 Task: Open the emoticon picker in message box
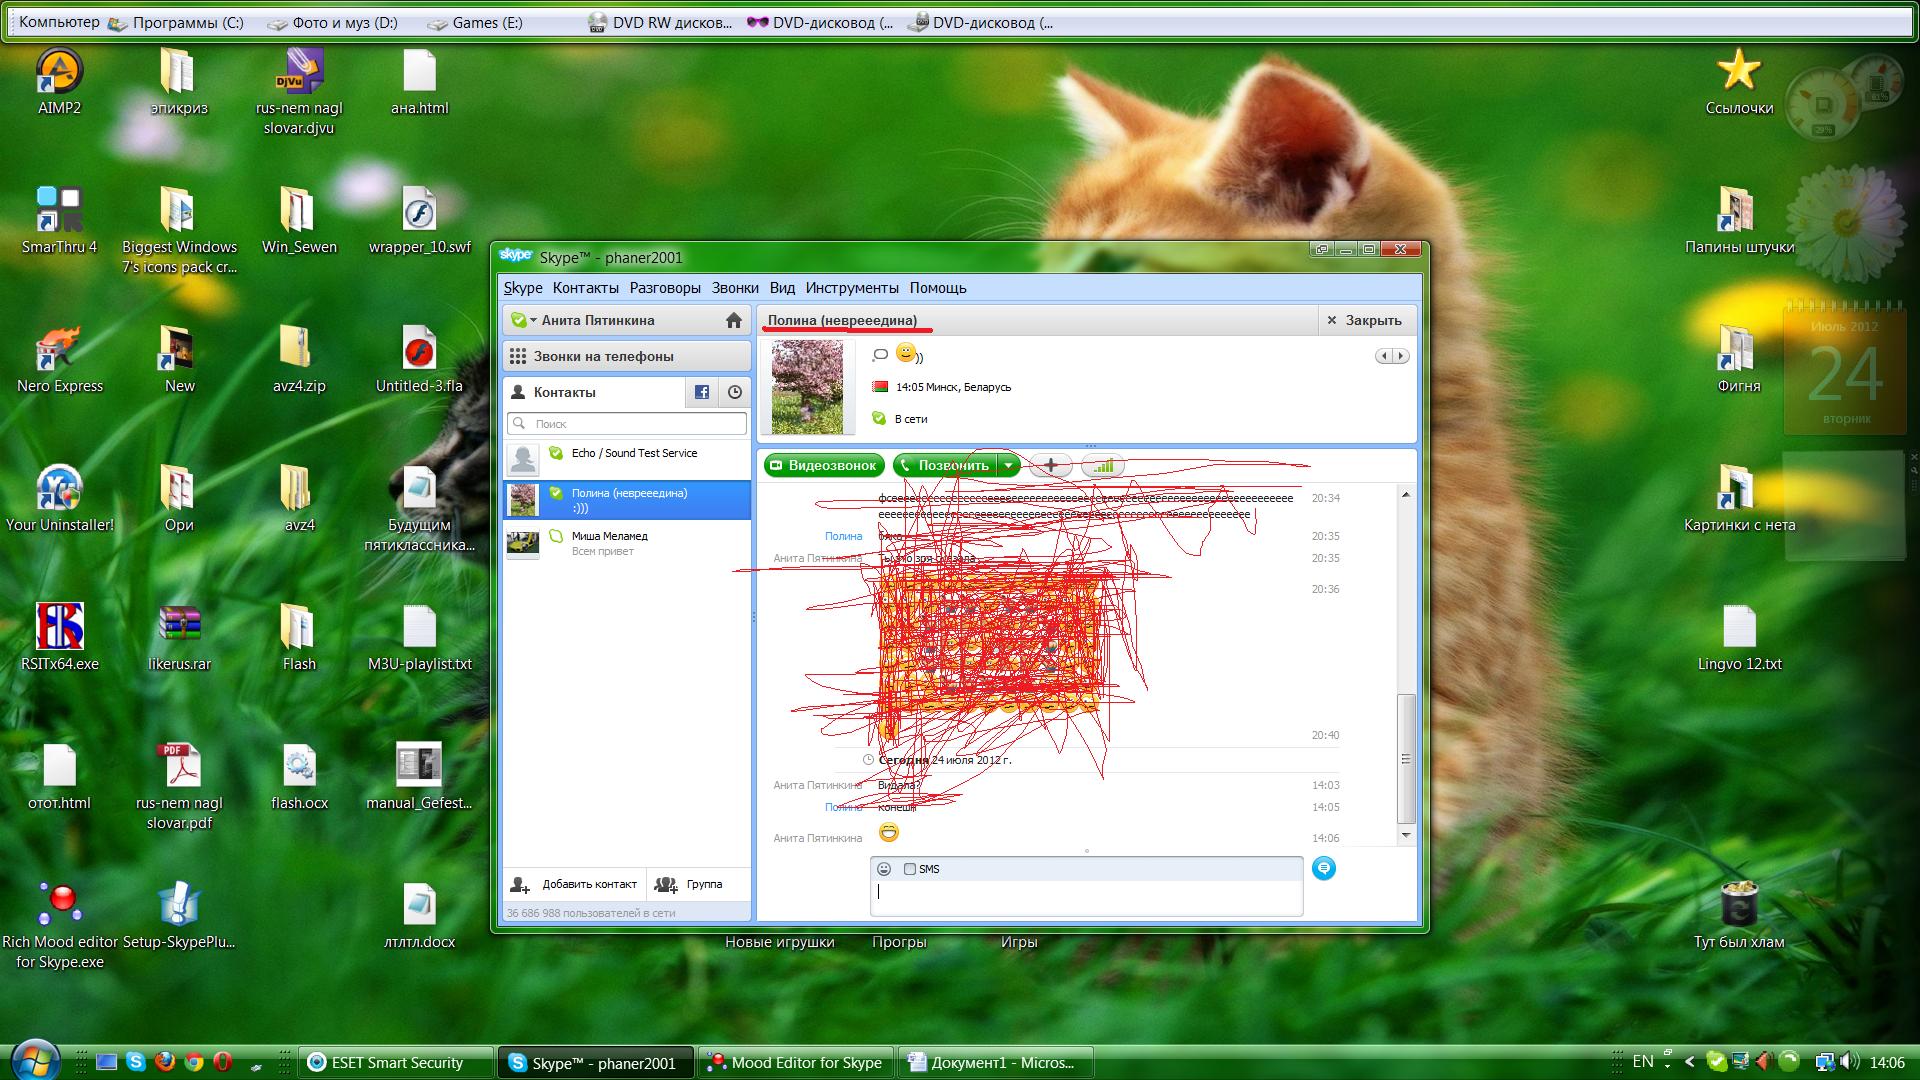[884, 869]
